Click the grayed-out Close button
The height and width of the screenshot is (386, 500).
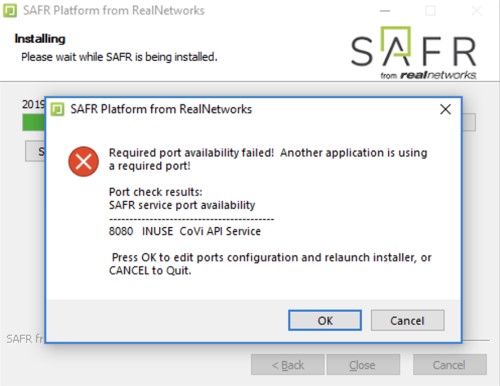pyautogui.click(x=363, y=365)
